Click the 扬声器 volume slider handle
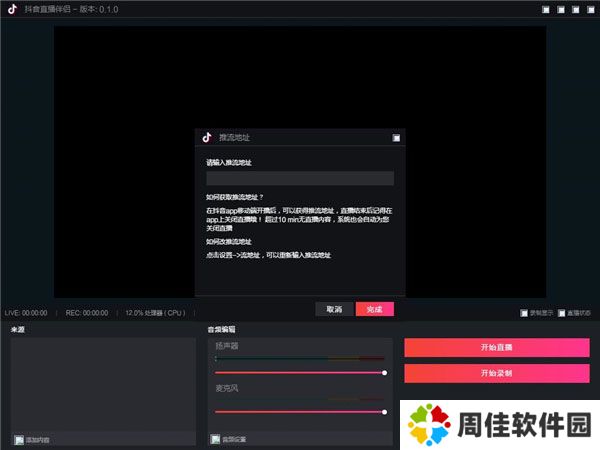600x450 pixels. coord(384,372)
